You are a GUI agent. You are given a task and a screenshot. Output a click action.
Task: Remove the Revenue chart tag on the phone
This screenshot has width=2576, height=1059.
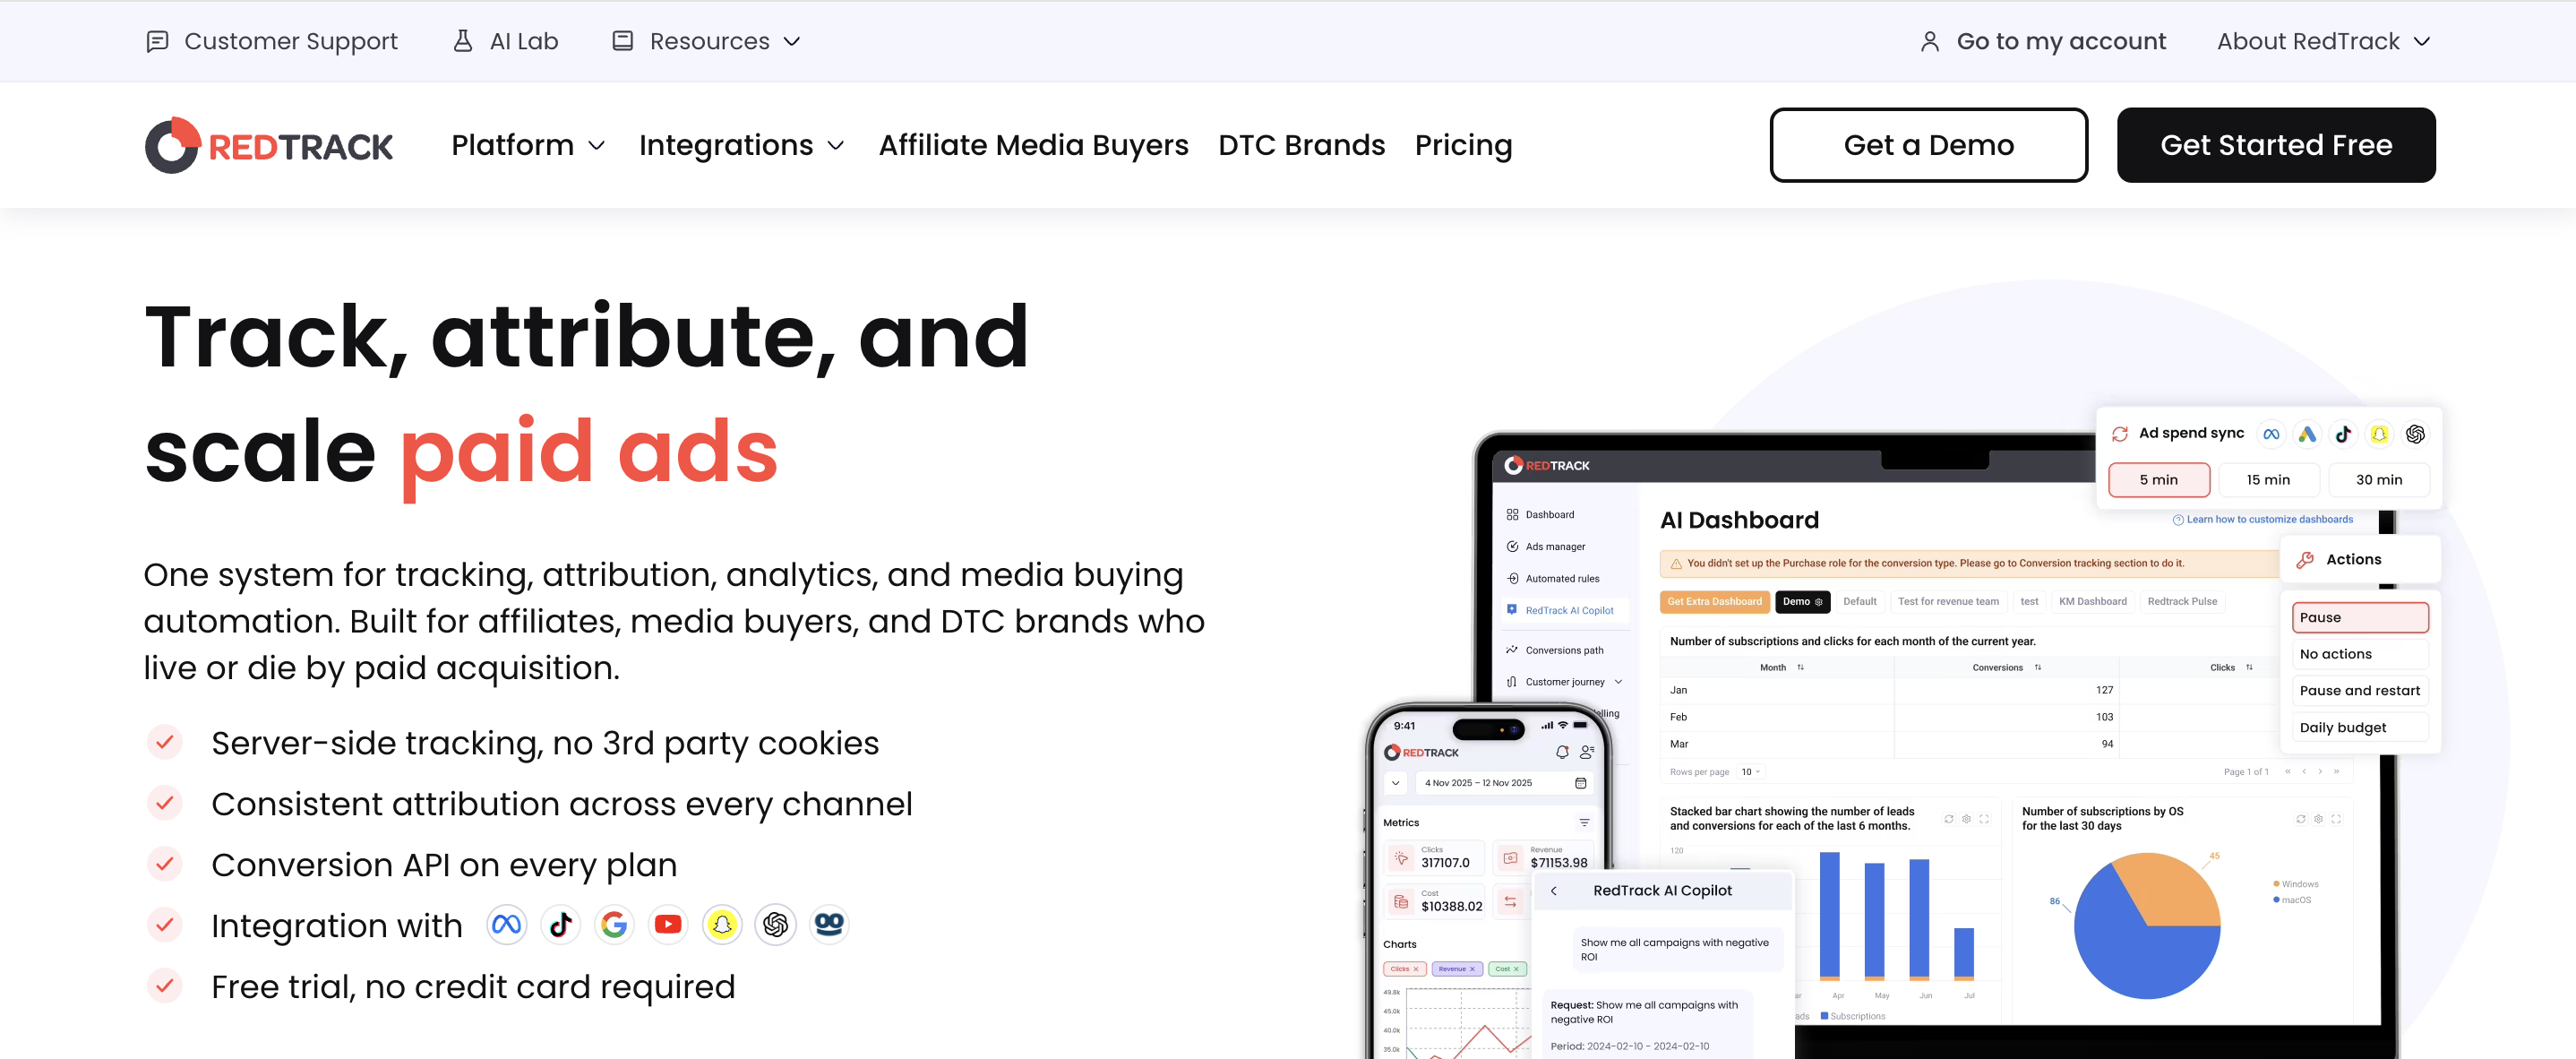point(1472,969)
